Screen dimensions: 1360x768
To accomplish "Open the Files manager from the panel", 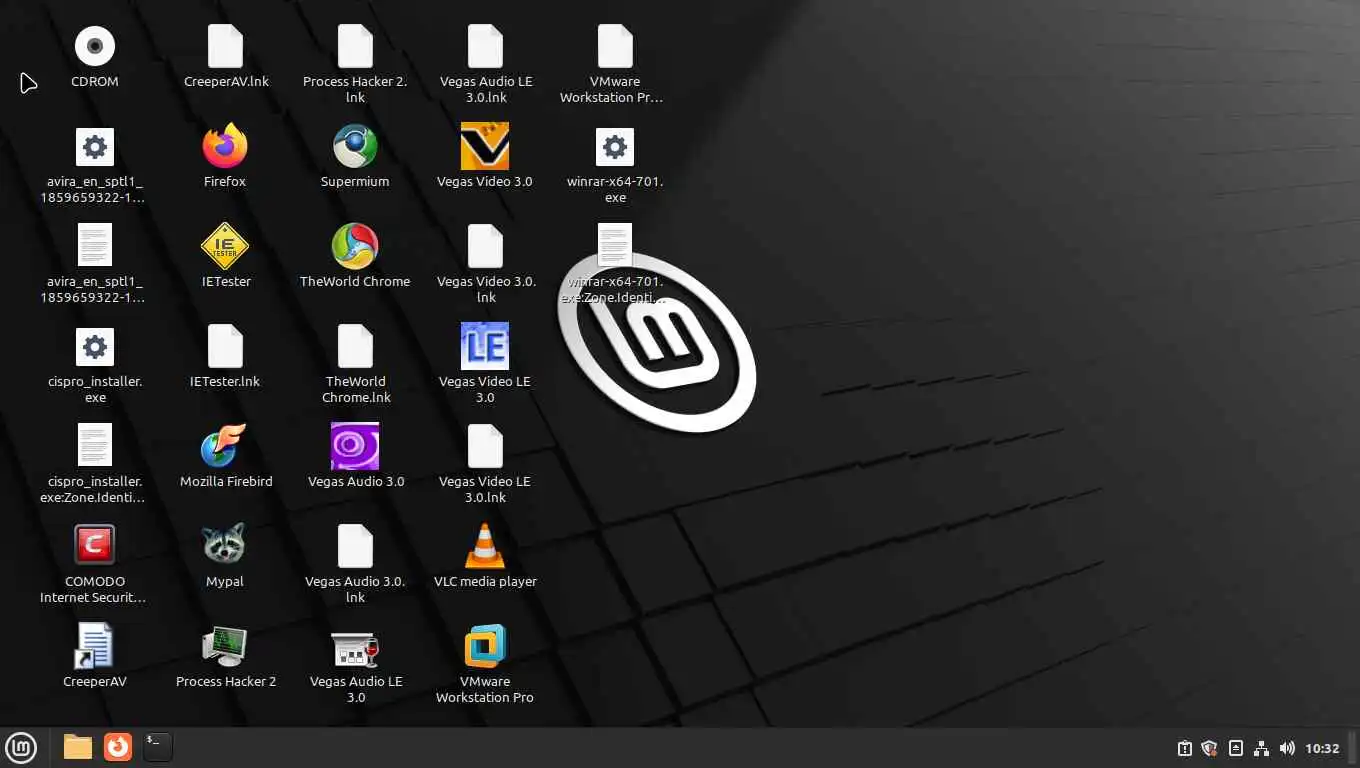I will click(x=77, y=747).
